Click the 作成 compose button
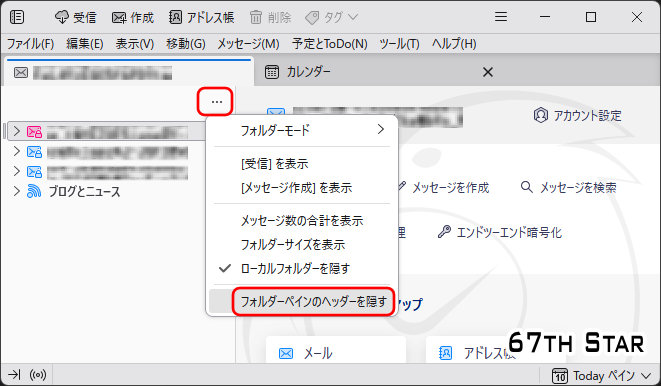The width and height of the screenshot is (661, 386). coord(133,17)
